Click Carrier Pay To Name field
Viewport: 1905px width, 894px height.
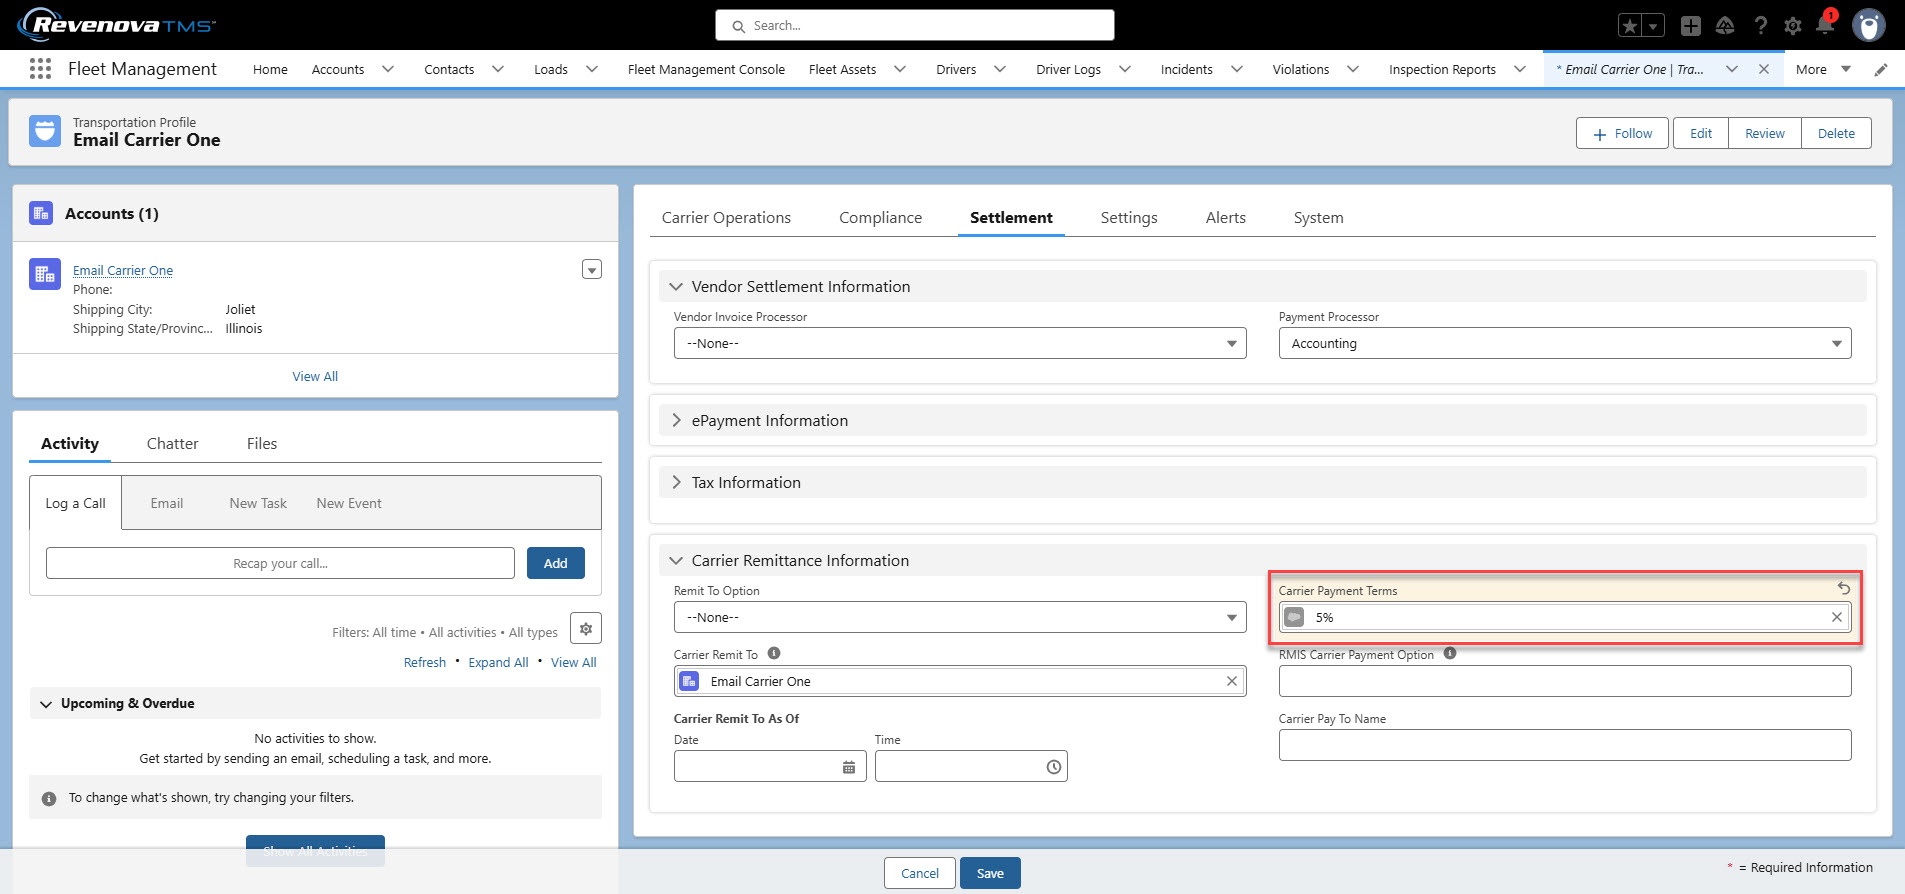point(1565,745)
